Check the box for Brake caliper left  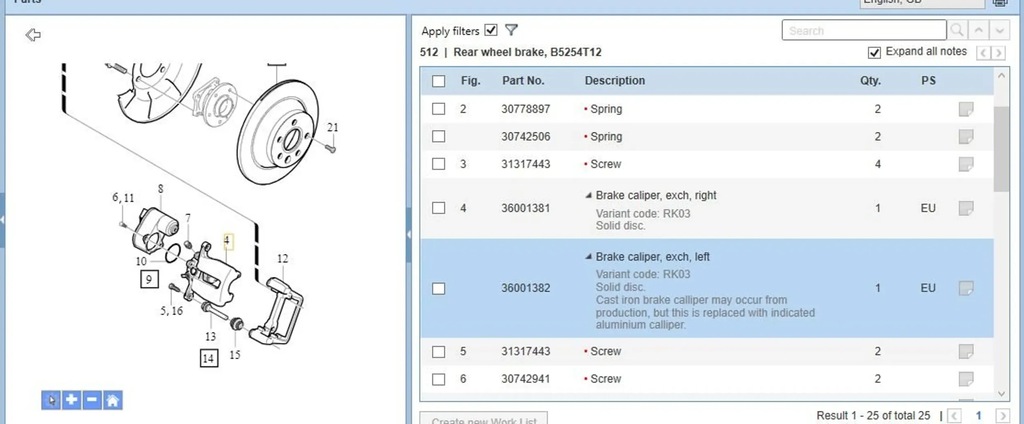[439, 288]
